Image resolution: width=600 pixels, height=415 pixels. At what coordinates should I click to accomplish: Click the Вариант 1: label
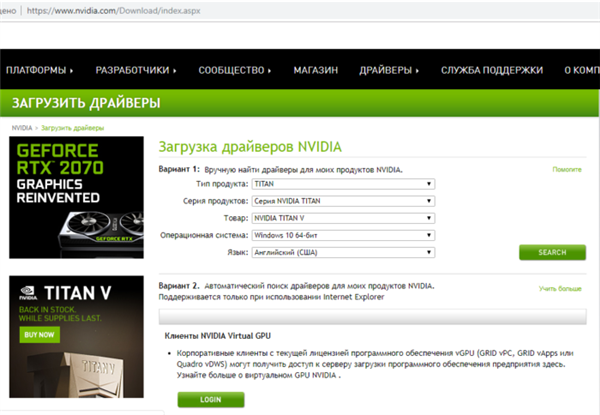(179, 169)
